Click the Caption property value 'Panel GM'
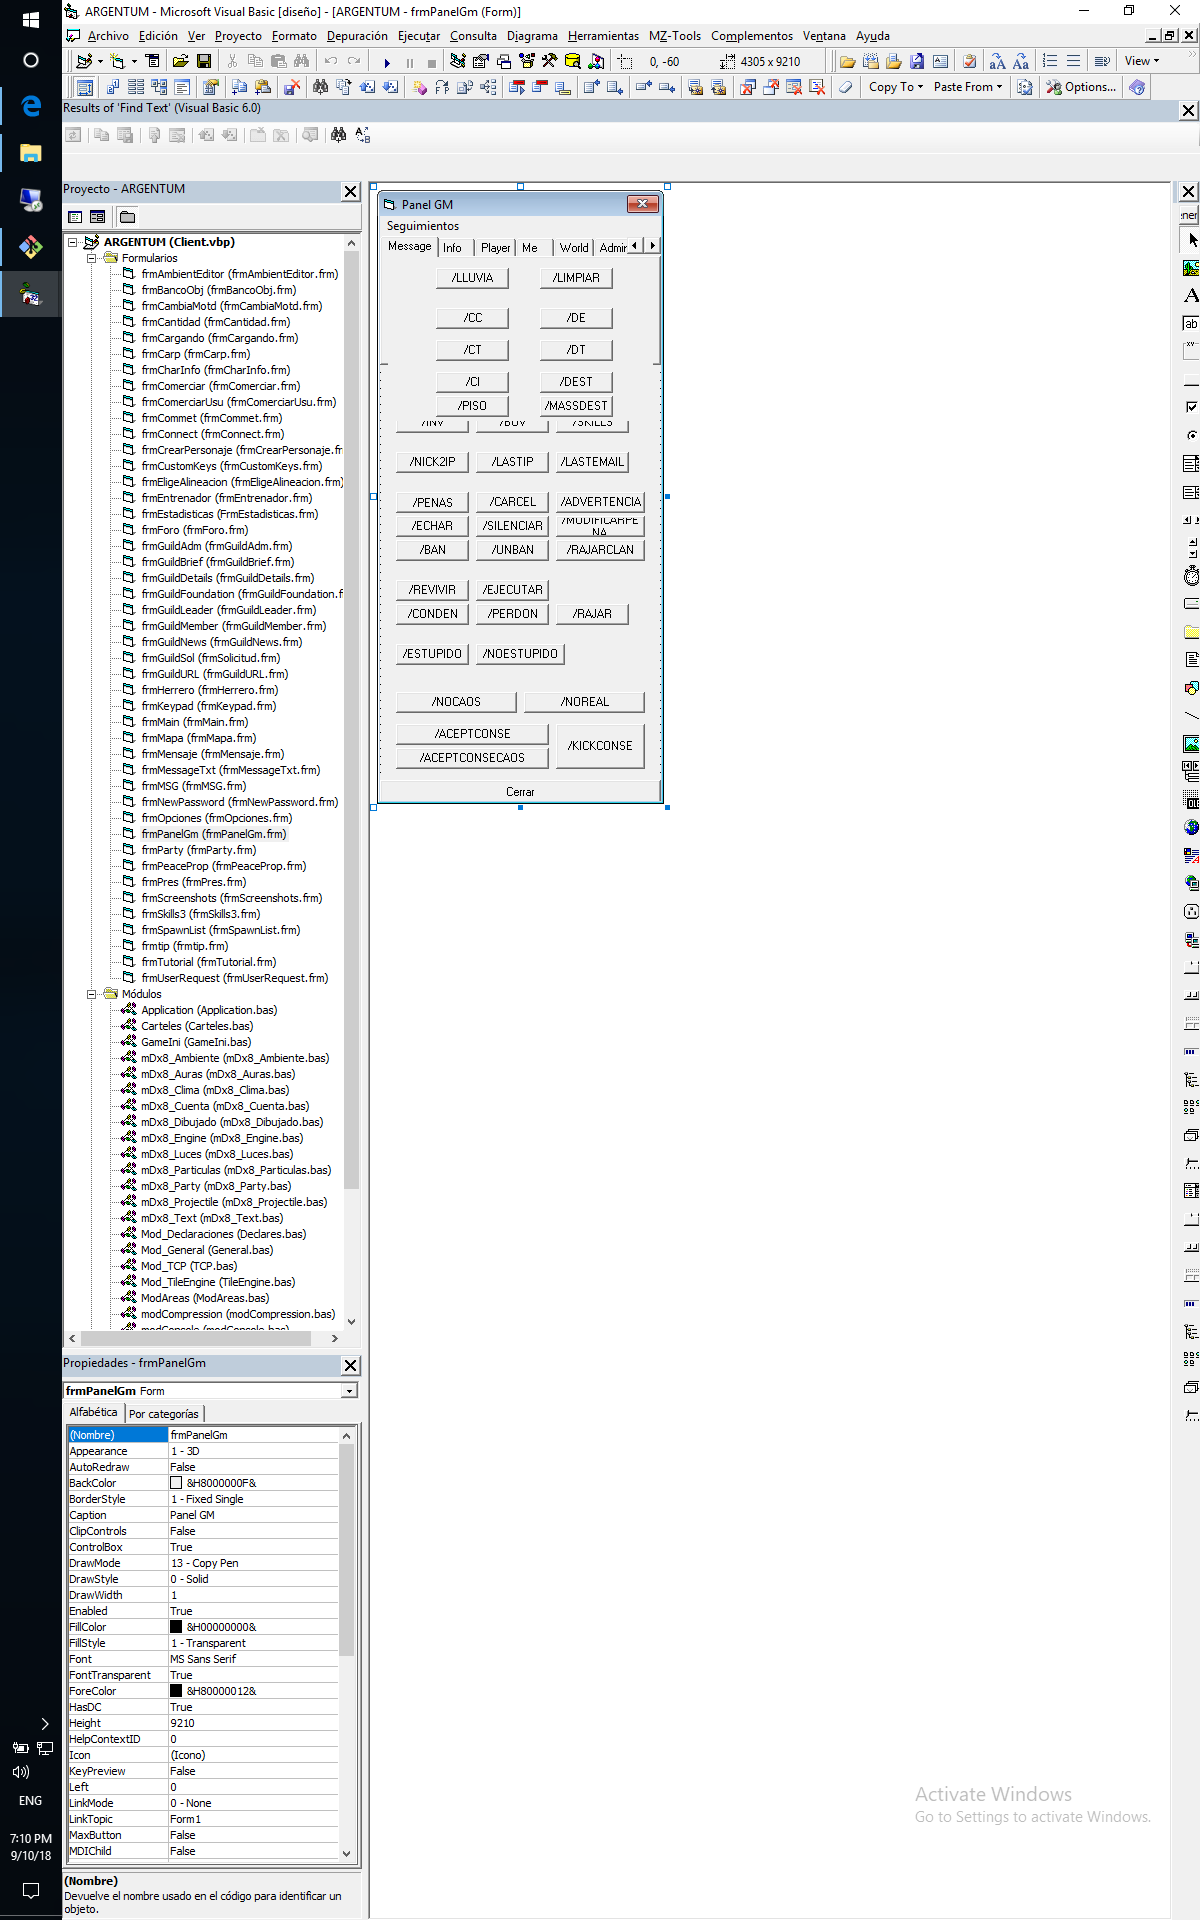 254,1515
